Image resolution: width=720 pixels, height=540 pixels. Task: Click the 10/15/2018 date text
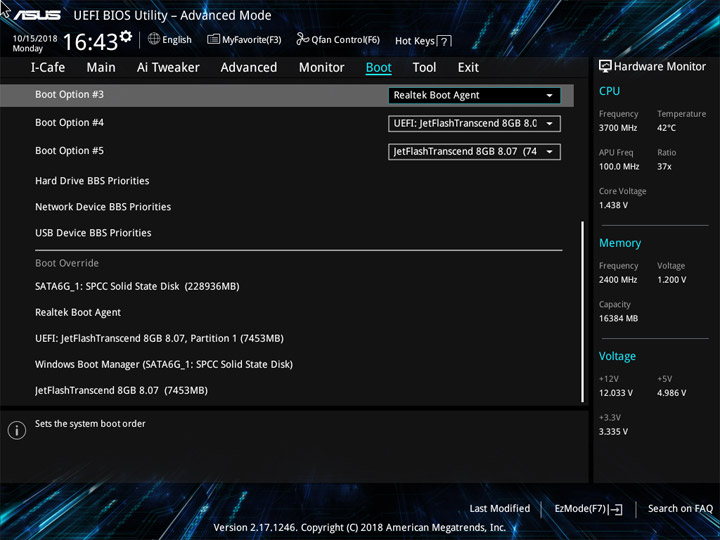click(x=35, y=39)
